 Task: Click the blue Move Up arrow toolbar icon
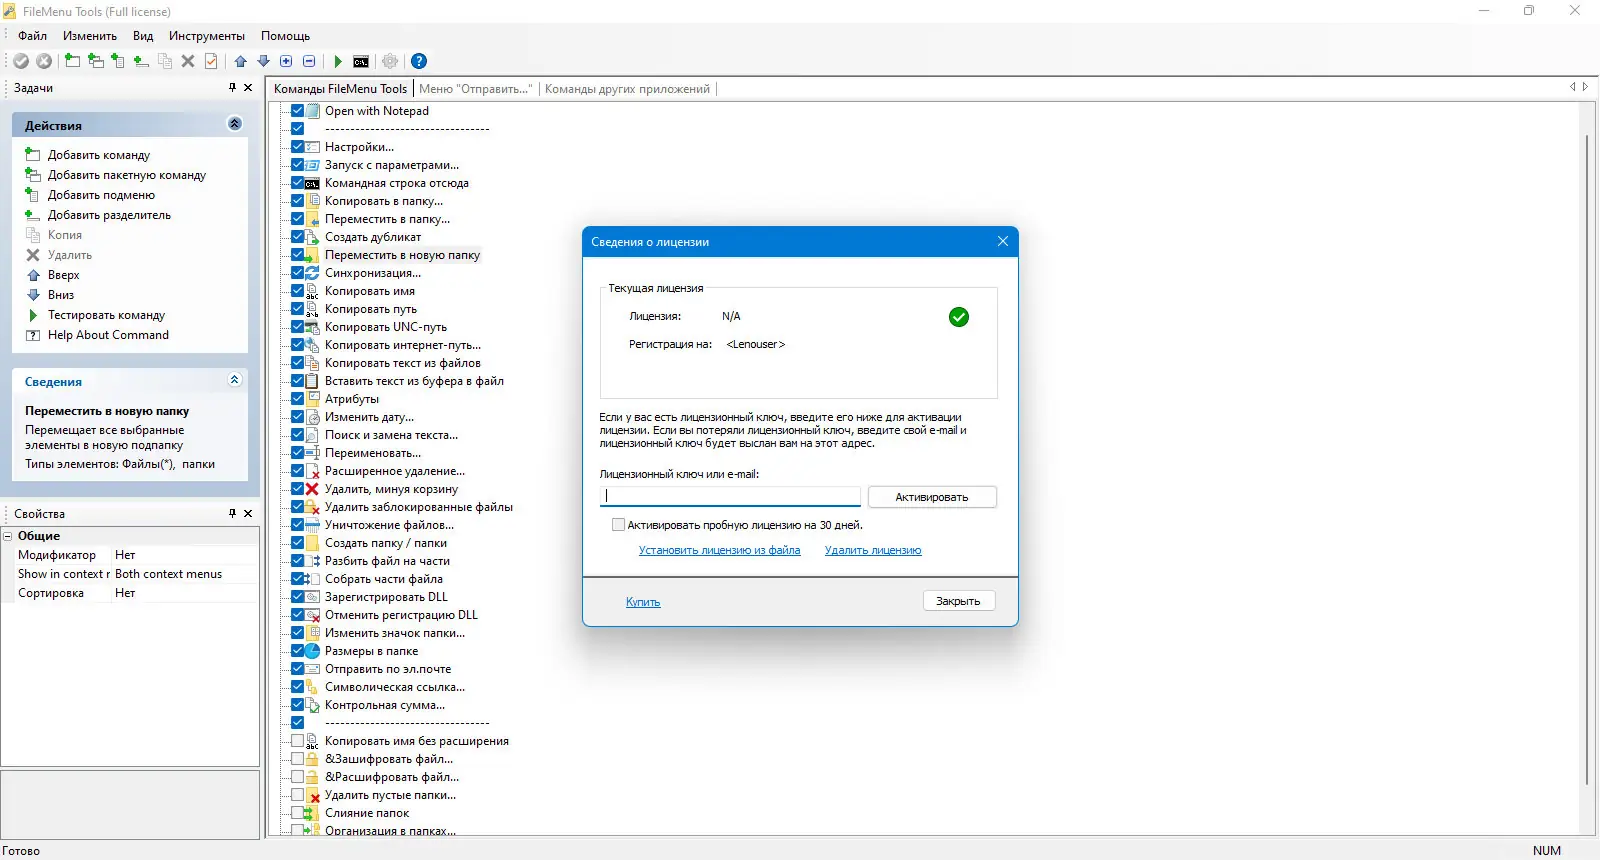pyautogui.click(x=241, y=61)
